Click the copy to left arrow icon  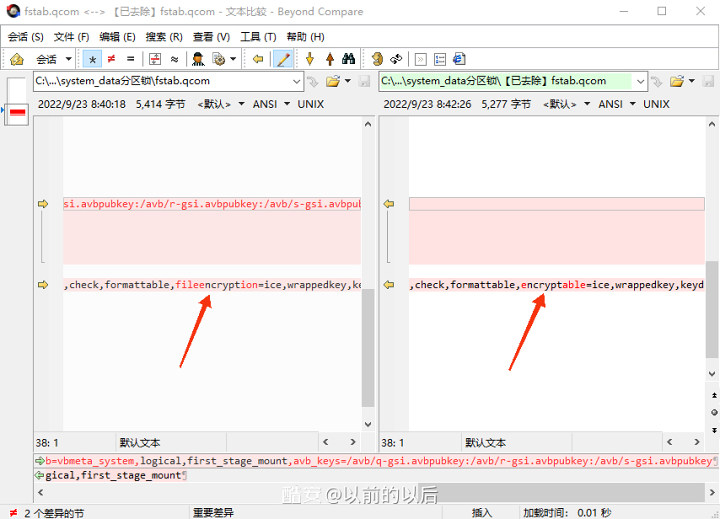[x=258, y=59]
